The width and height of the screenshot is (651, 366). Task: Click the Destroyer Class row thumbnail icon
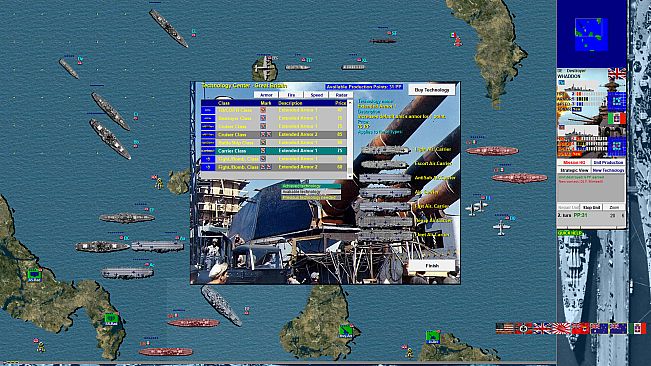[x=208, y=118]
